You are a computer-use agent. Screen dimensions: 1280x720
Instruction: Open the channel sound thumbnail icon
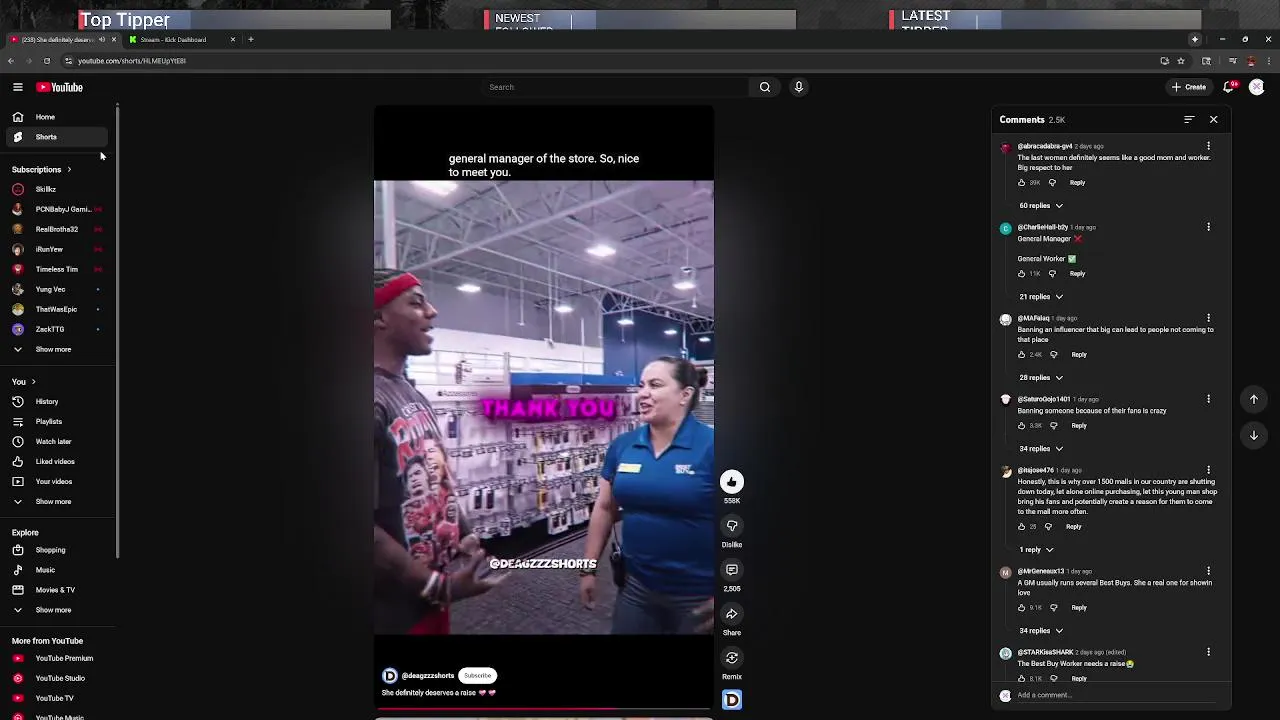pyautogui.click(x=732, y=700)
